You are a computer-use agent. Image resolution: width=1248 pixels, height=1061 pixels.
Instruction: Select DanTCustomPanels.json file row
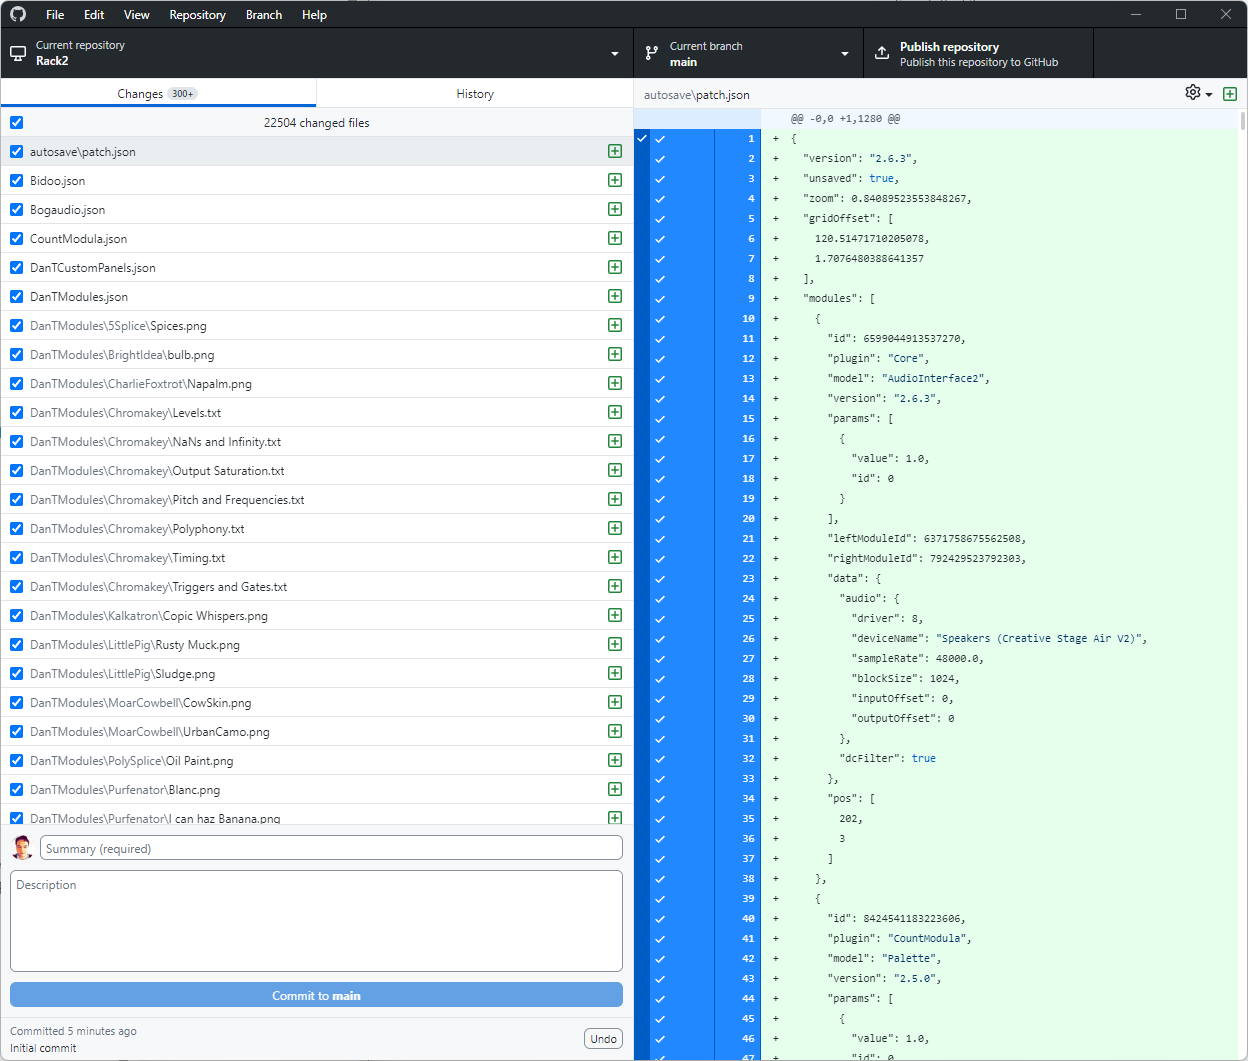pos(316,267)
